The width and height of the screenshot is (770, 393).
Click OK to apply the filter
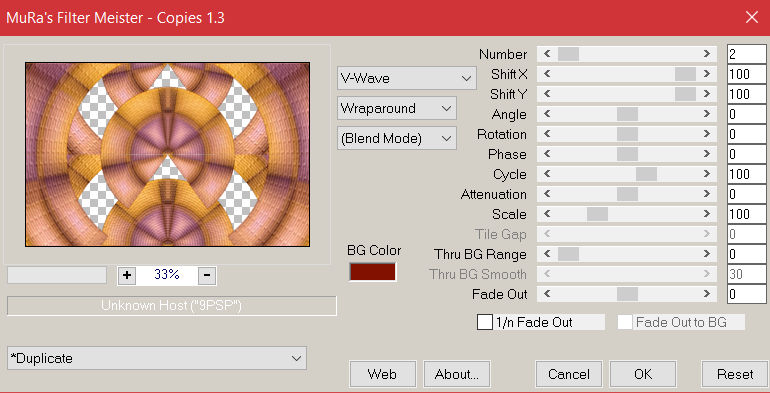pos(643,374)
